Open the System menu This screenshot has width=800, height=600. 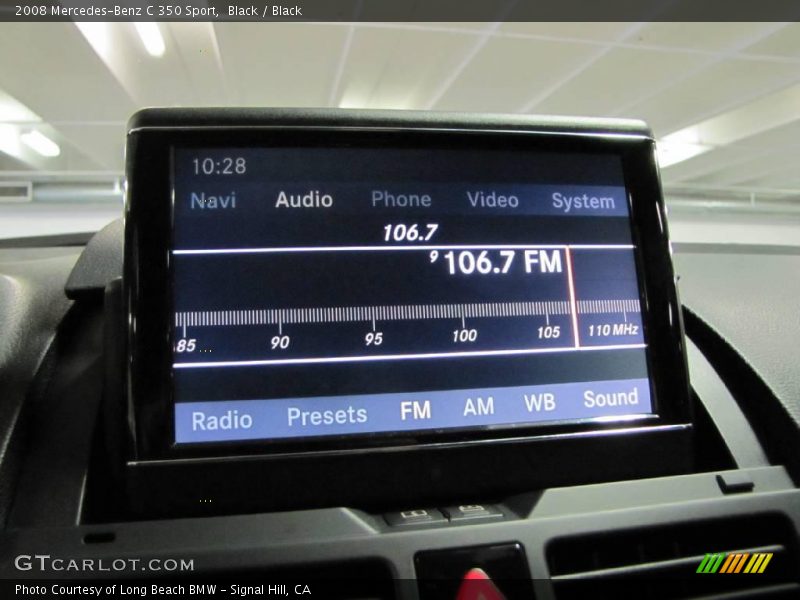click(x=583, y=201)
